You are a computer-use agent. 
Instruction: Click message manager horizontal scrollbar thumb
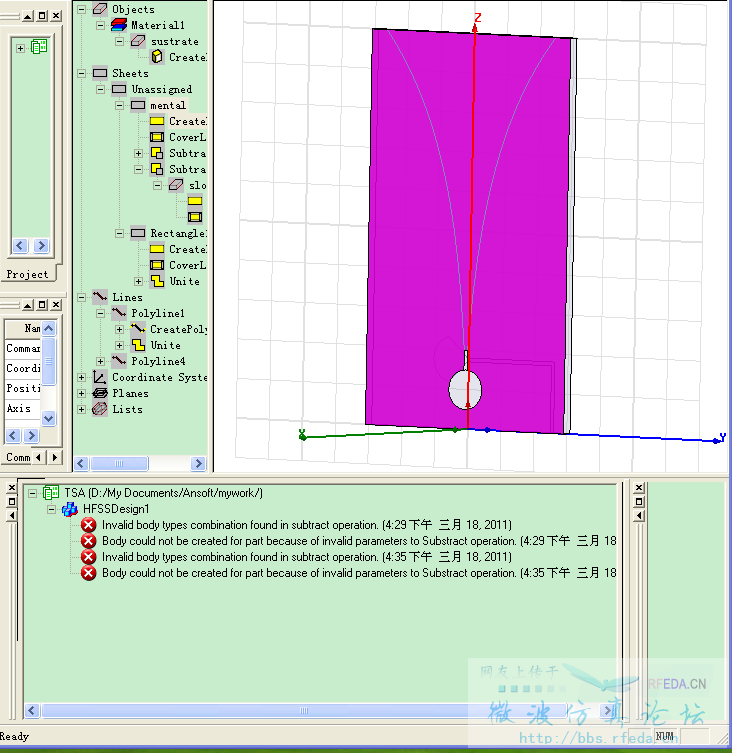304,710
